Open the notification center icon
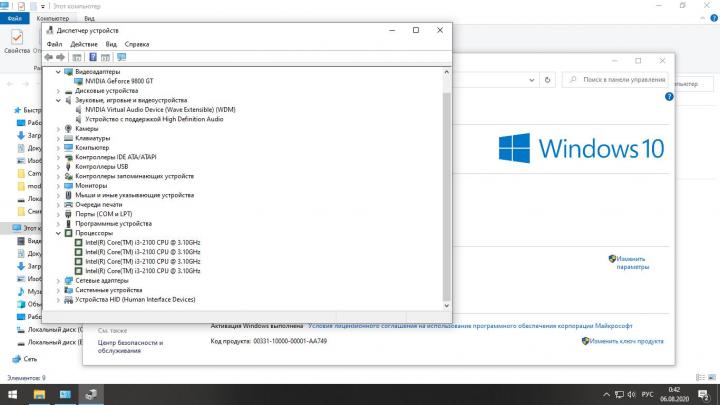The height and width of the screenshot is (405, 720). point(703,394)
